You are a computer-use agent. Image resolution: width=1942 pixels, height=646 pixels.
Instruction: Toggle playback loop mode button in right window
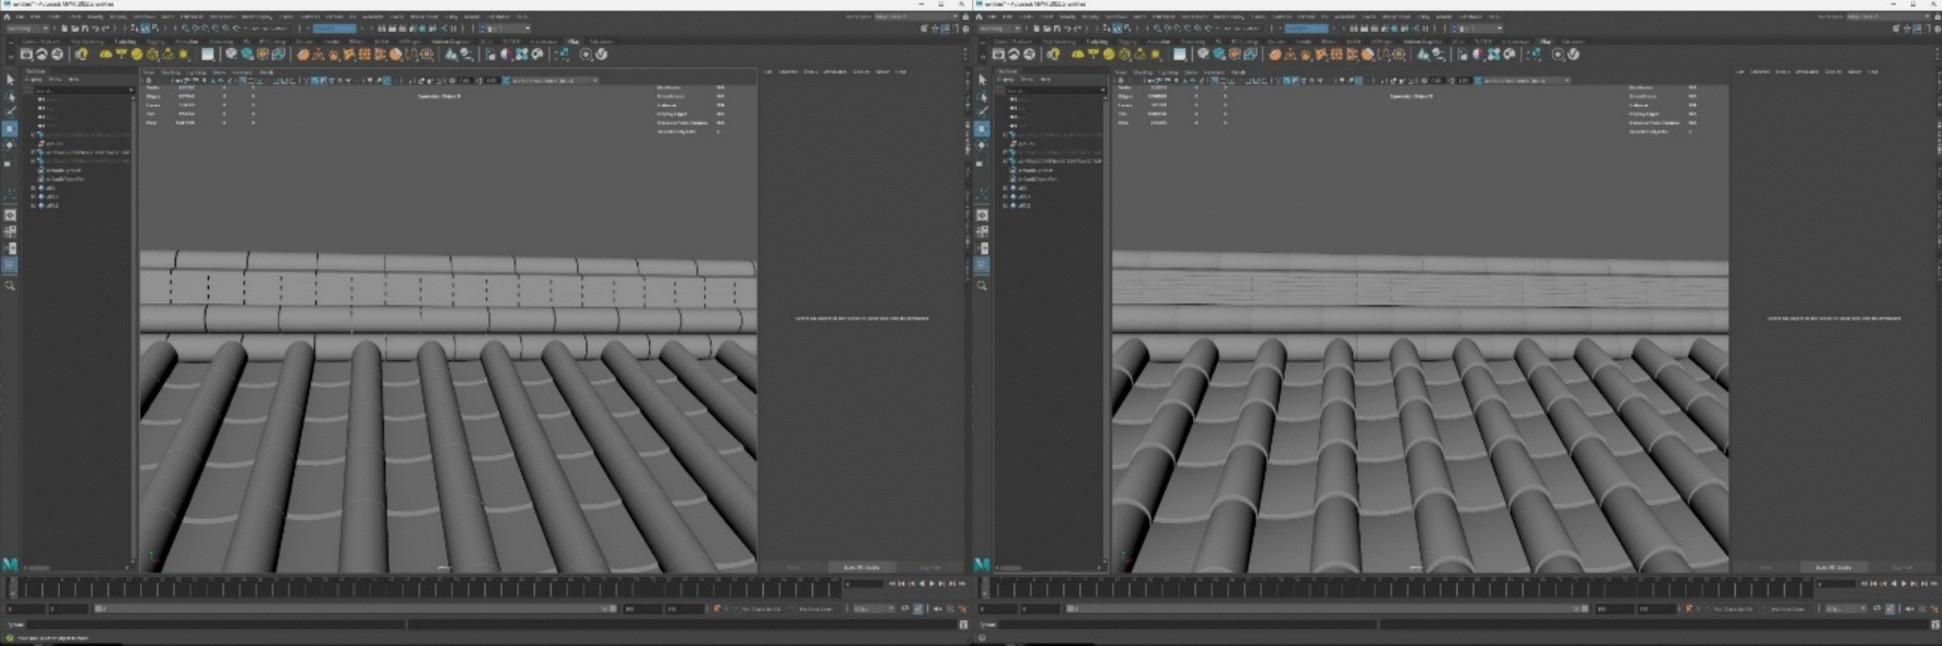tap(1877, 608)
